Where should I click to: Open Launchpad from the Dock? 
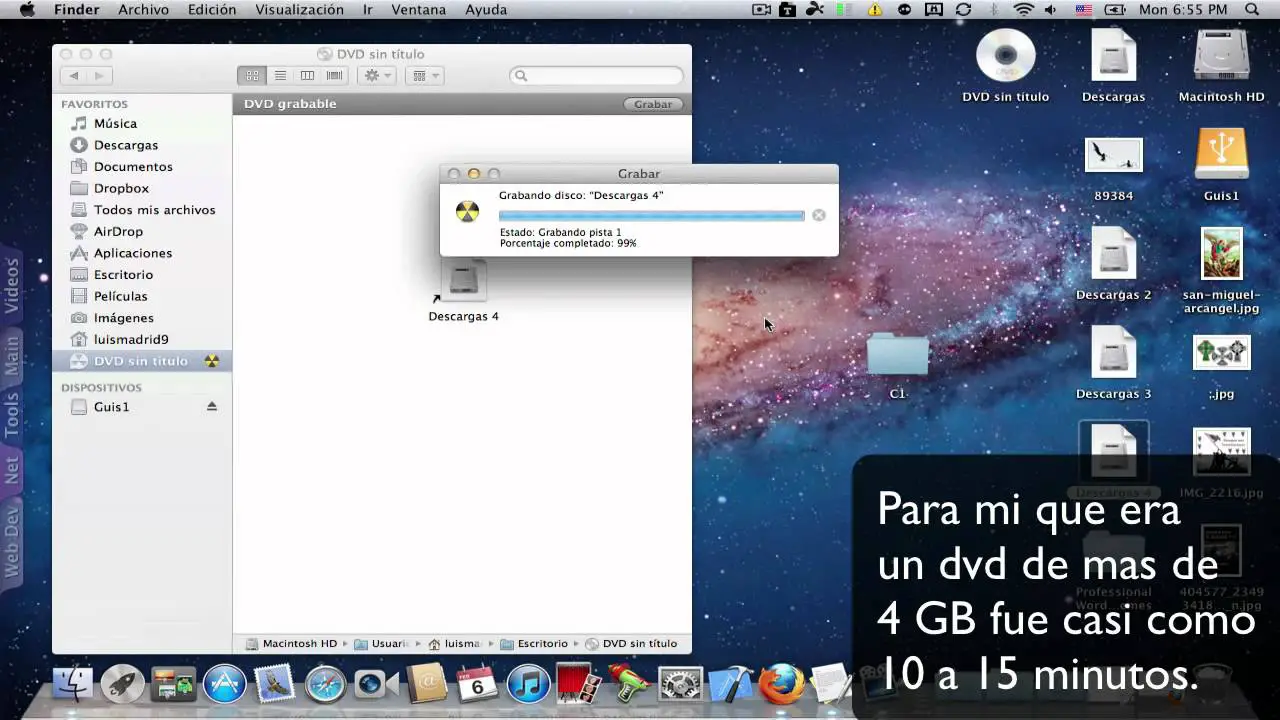pyautogui.click(x=122, y=684)
